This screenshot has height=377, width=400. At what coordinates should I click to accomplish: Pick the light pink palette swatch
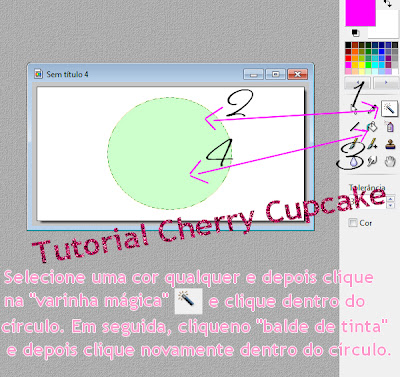348,71
